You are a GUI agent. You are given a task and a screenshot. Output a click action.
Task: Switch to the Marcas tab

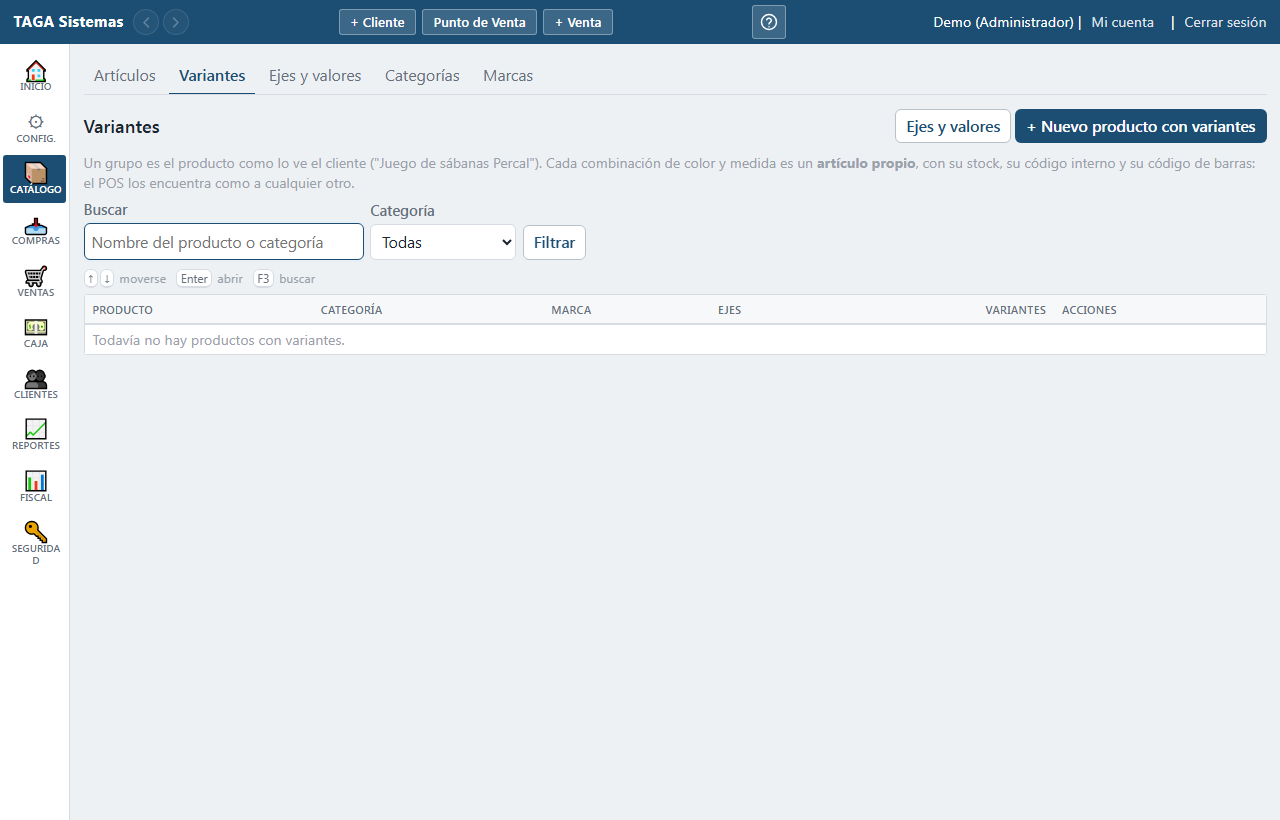coord(508,76)
